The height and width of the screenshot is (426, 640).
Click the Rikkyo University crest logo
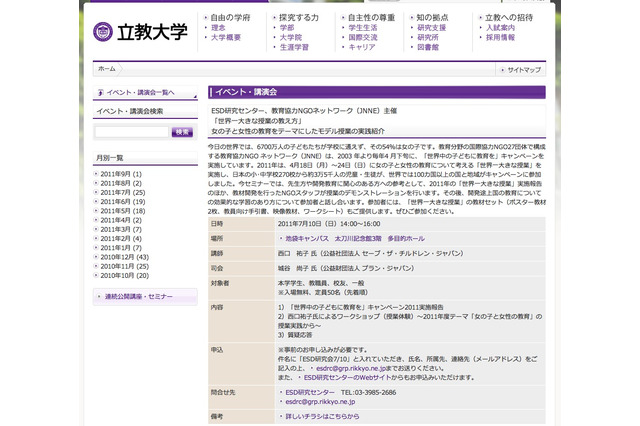tap(103, 32)
